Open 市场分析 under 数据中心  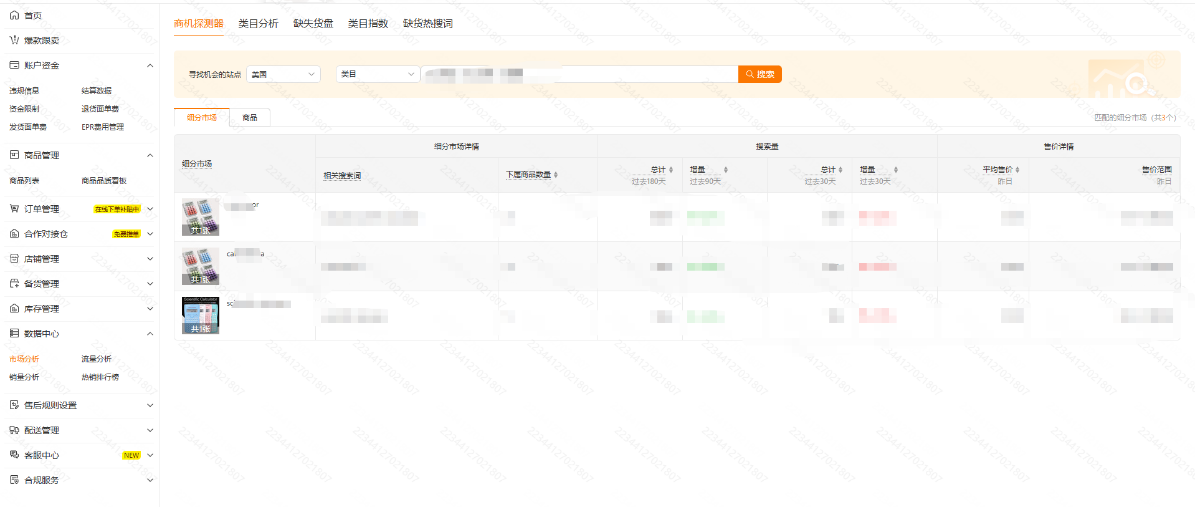pyautogui.click(x=24, y=358)
